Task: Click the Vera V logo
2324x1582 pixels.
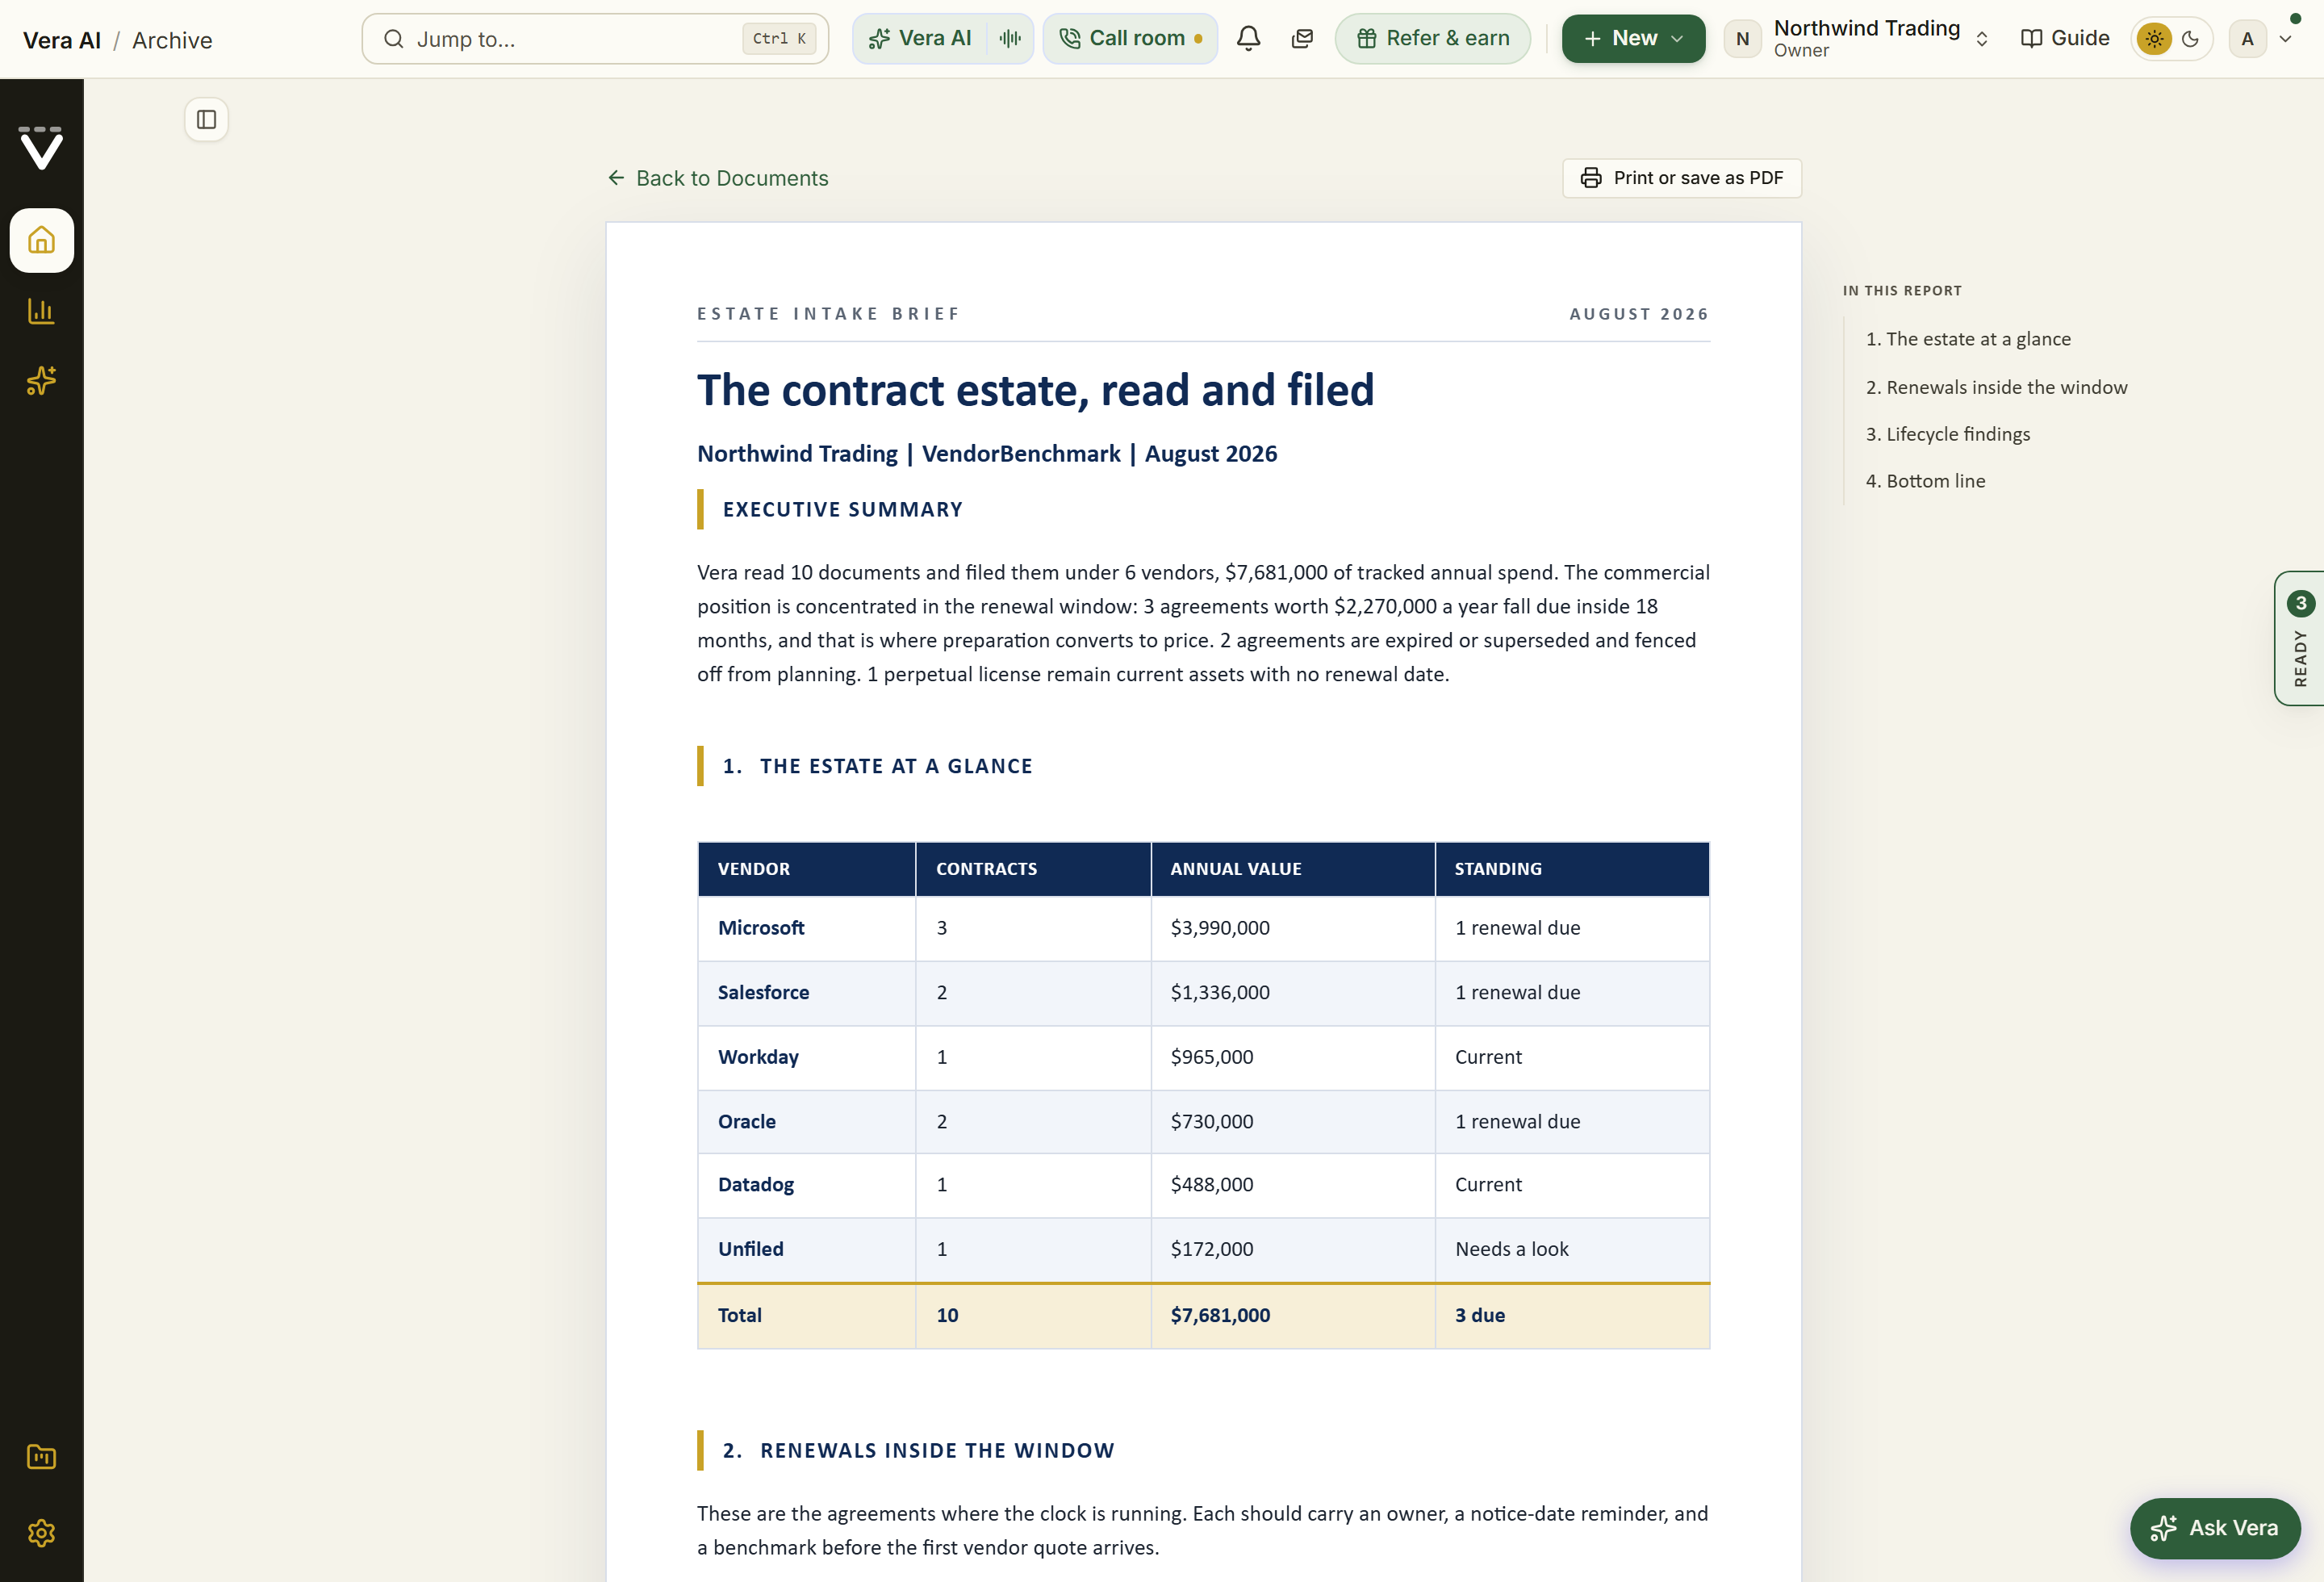Action: pyautogui.click(x=41, y=148)
